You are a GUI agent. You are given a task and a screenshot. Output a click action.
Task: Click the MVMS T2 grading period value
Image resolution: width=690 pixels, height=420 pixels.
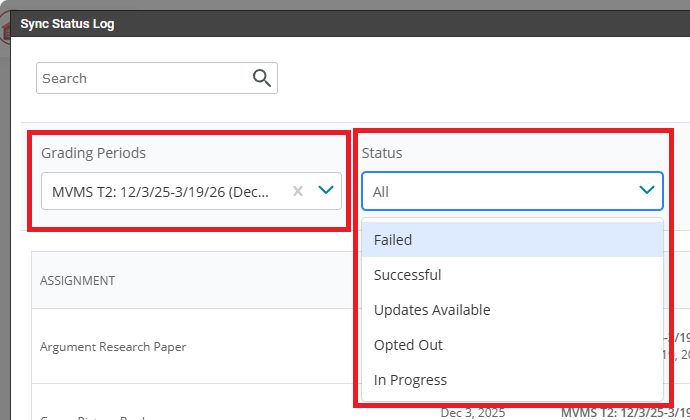[x=160, y=191]
